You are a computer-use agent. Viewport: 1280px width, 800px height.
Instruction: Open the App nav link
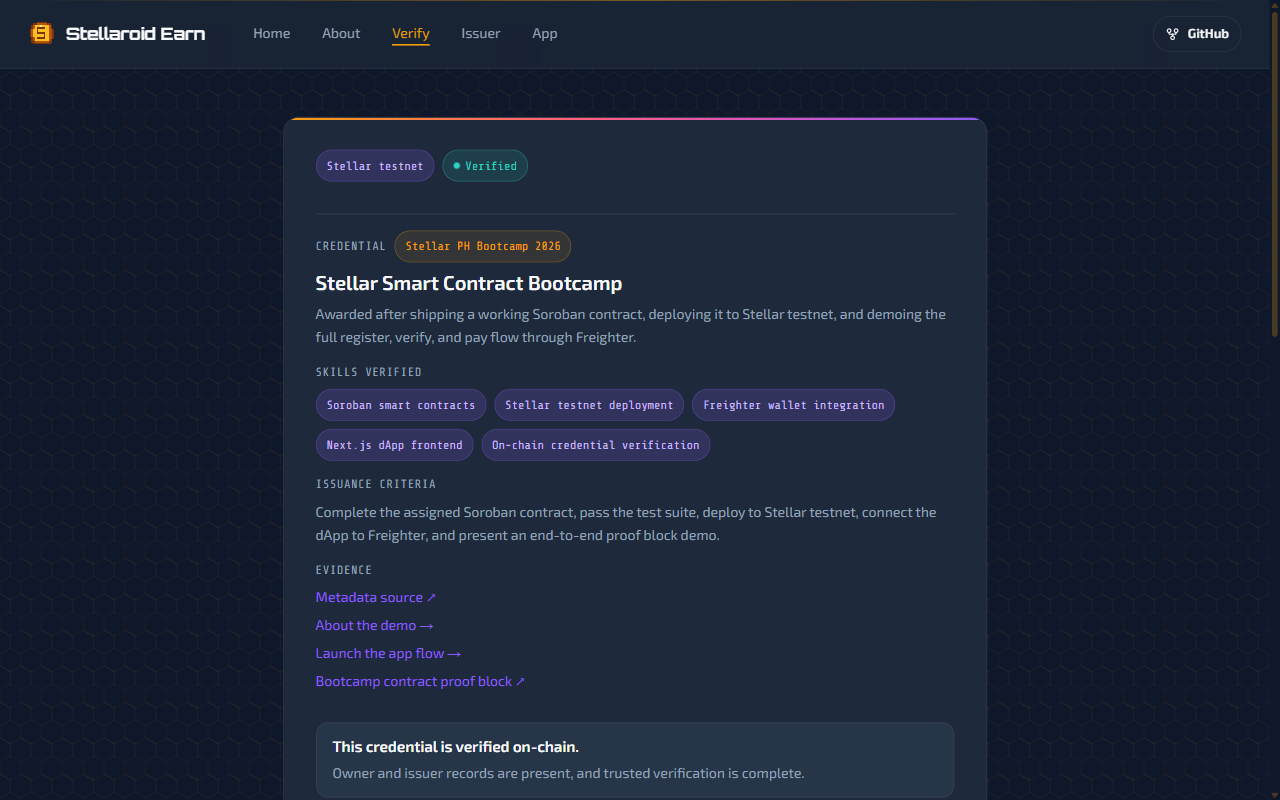coord(545,33)
